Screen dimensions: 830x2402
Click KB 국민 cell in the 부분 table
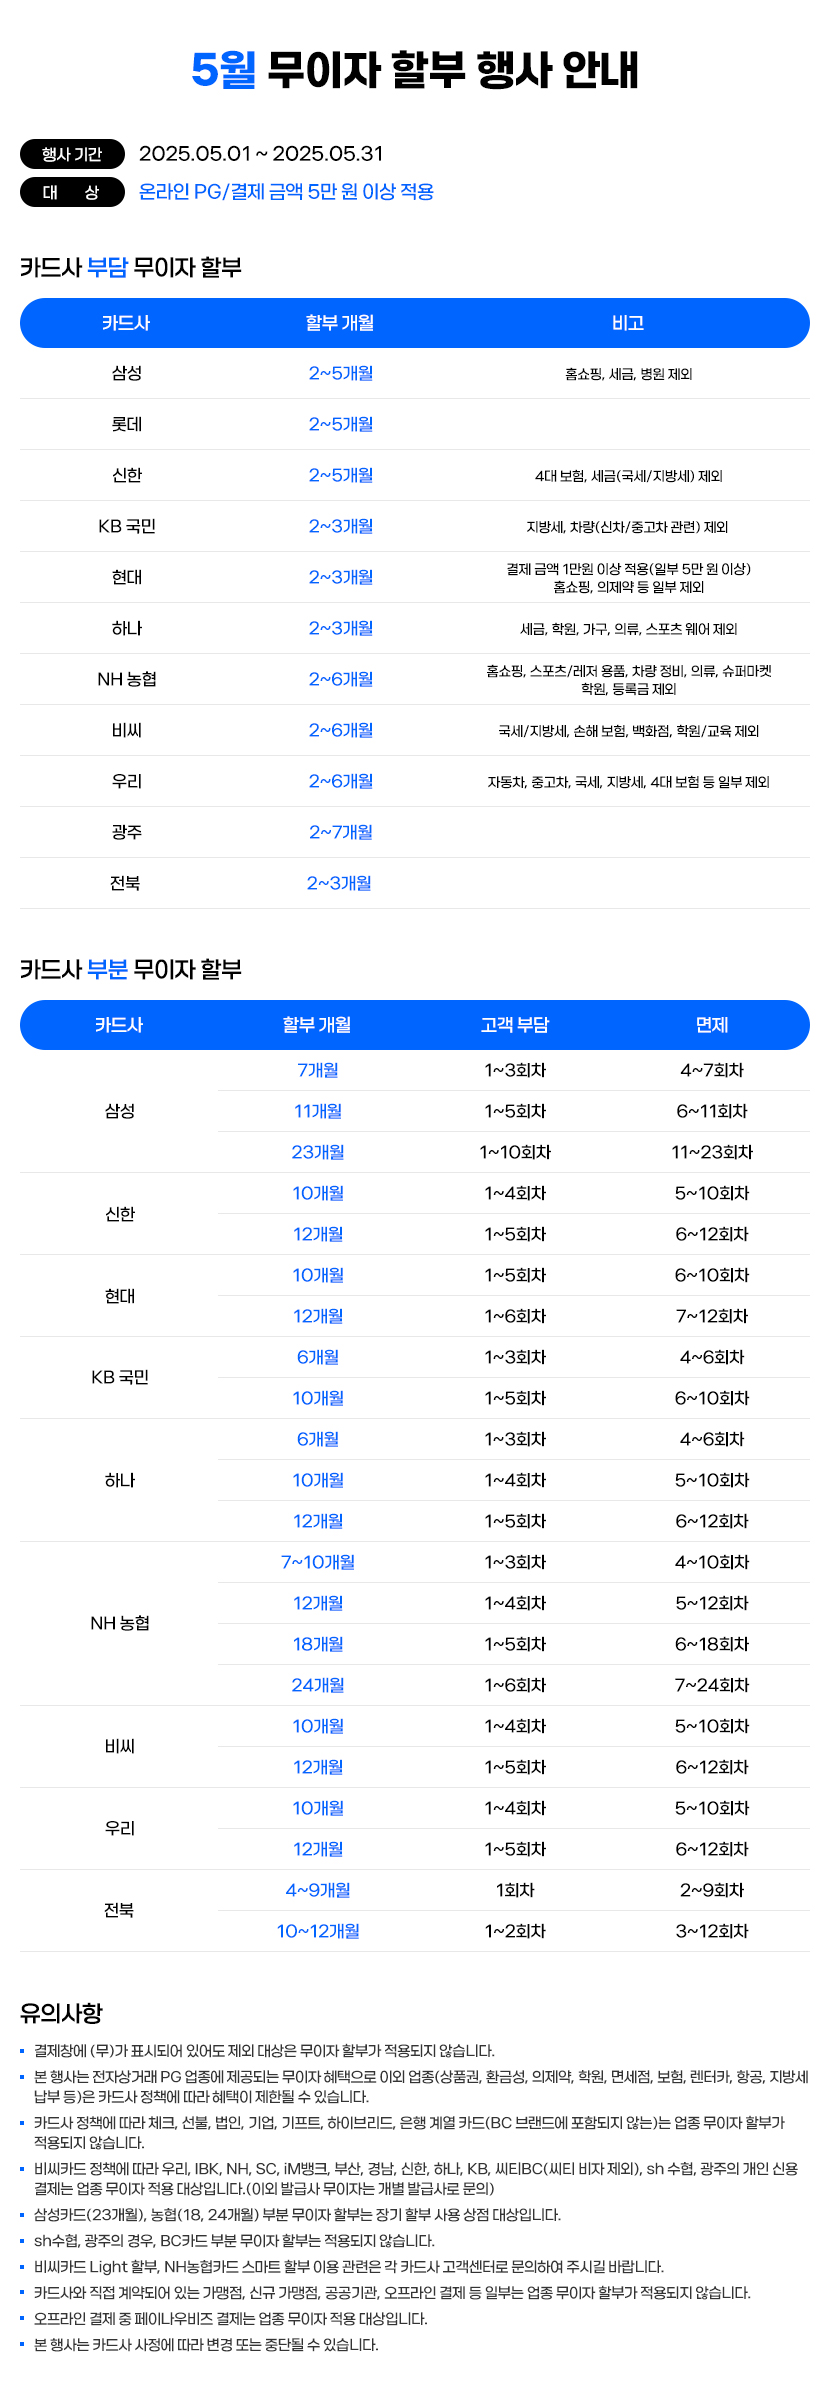pyautogui.click(x=120, y=1377)
